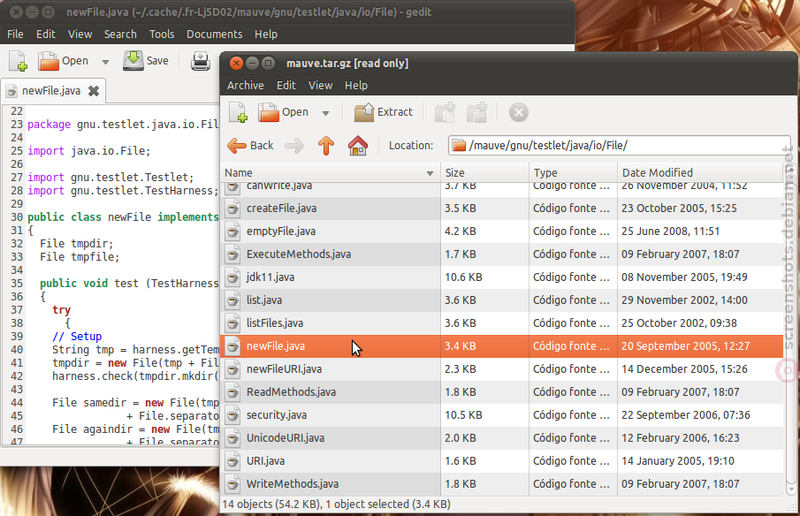Go up one level with orange up arrow
This screenshot has width=800, height=516.
click(x=326, y=145)
